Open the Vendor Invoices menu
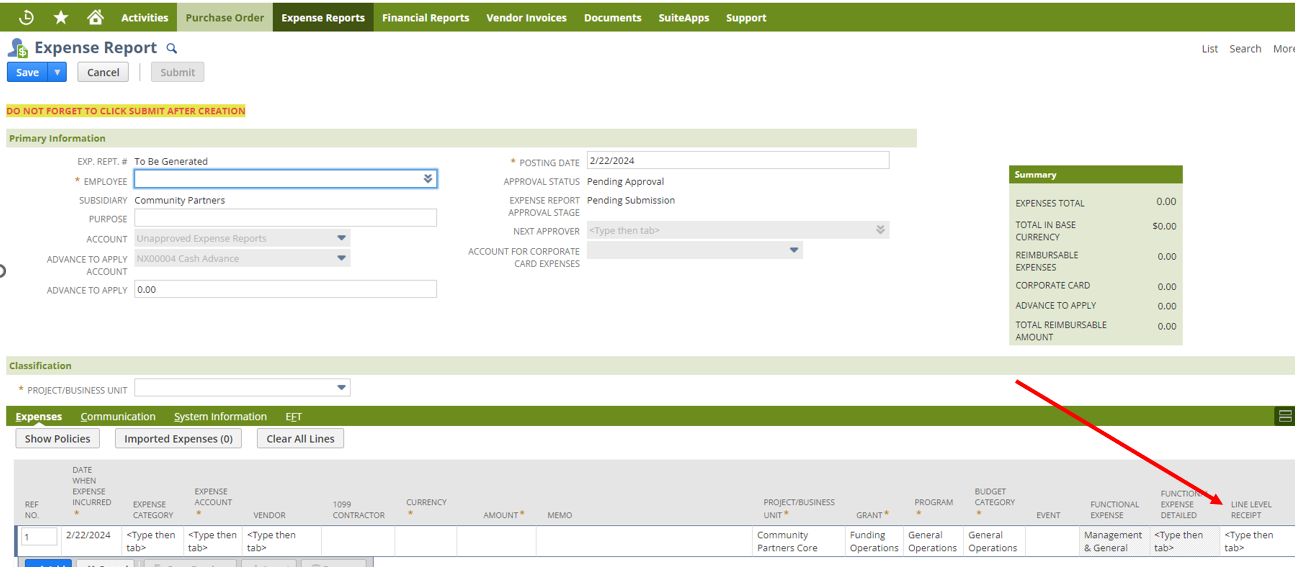 526,17
